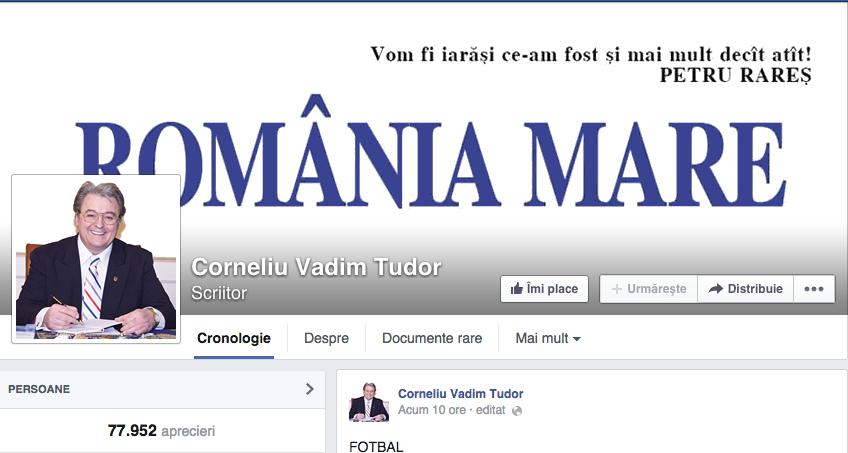Image resolution: width=848 pixels, height=453 pixels.
Task: Click the globe privacy icon on the post
Action: coord(517,411)
